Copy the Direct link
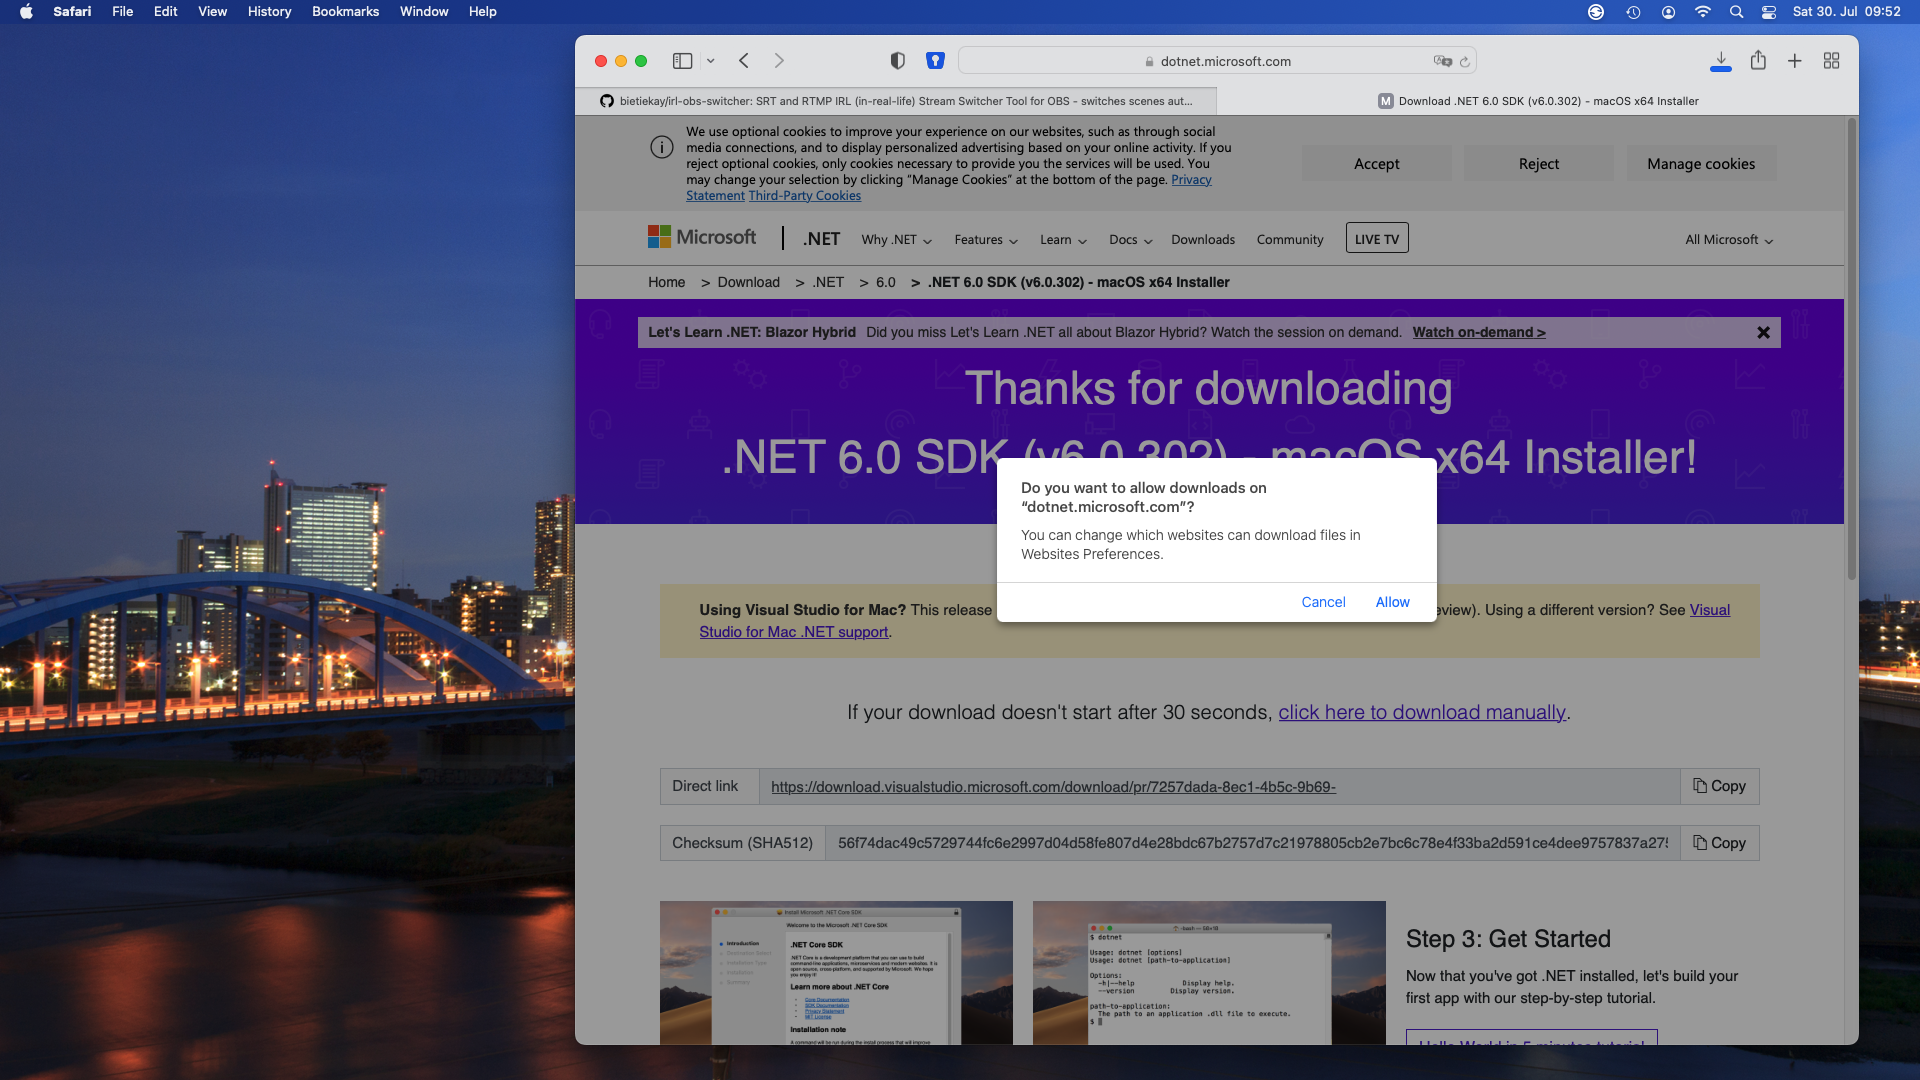The image size is (1920, 1080). (x=1719, y=786)
